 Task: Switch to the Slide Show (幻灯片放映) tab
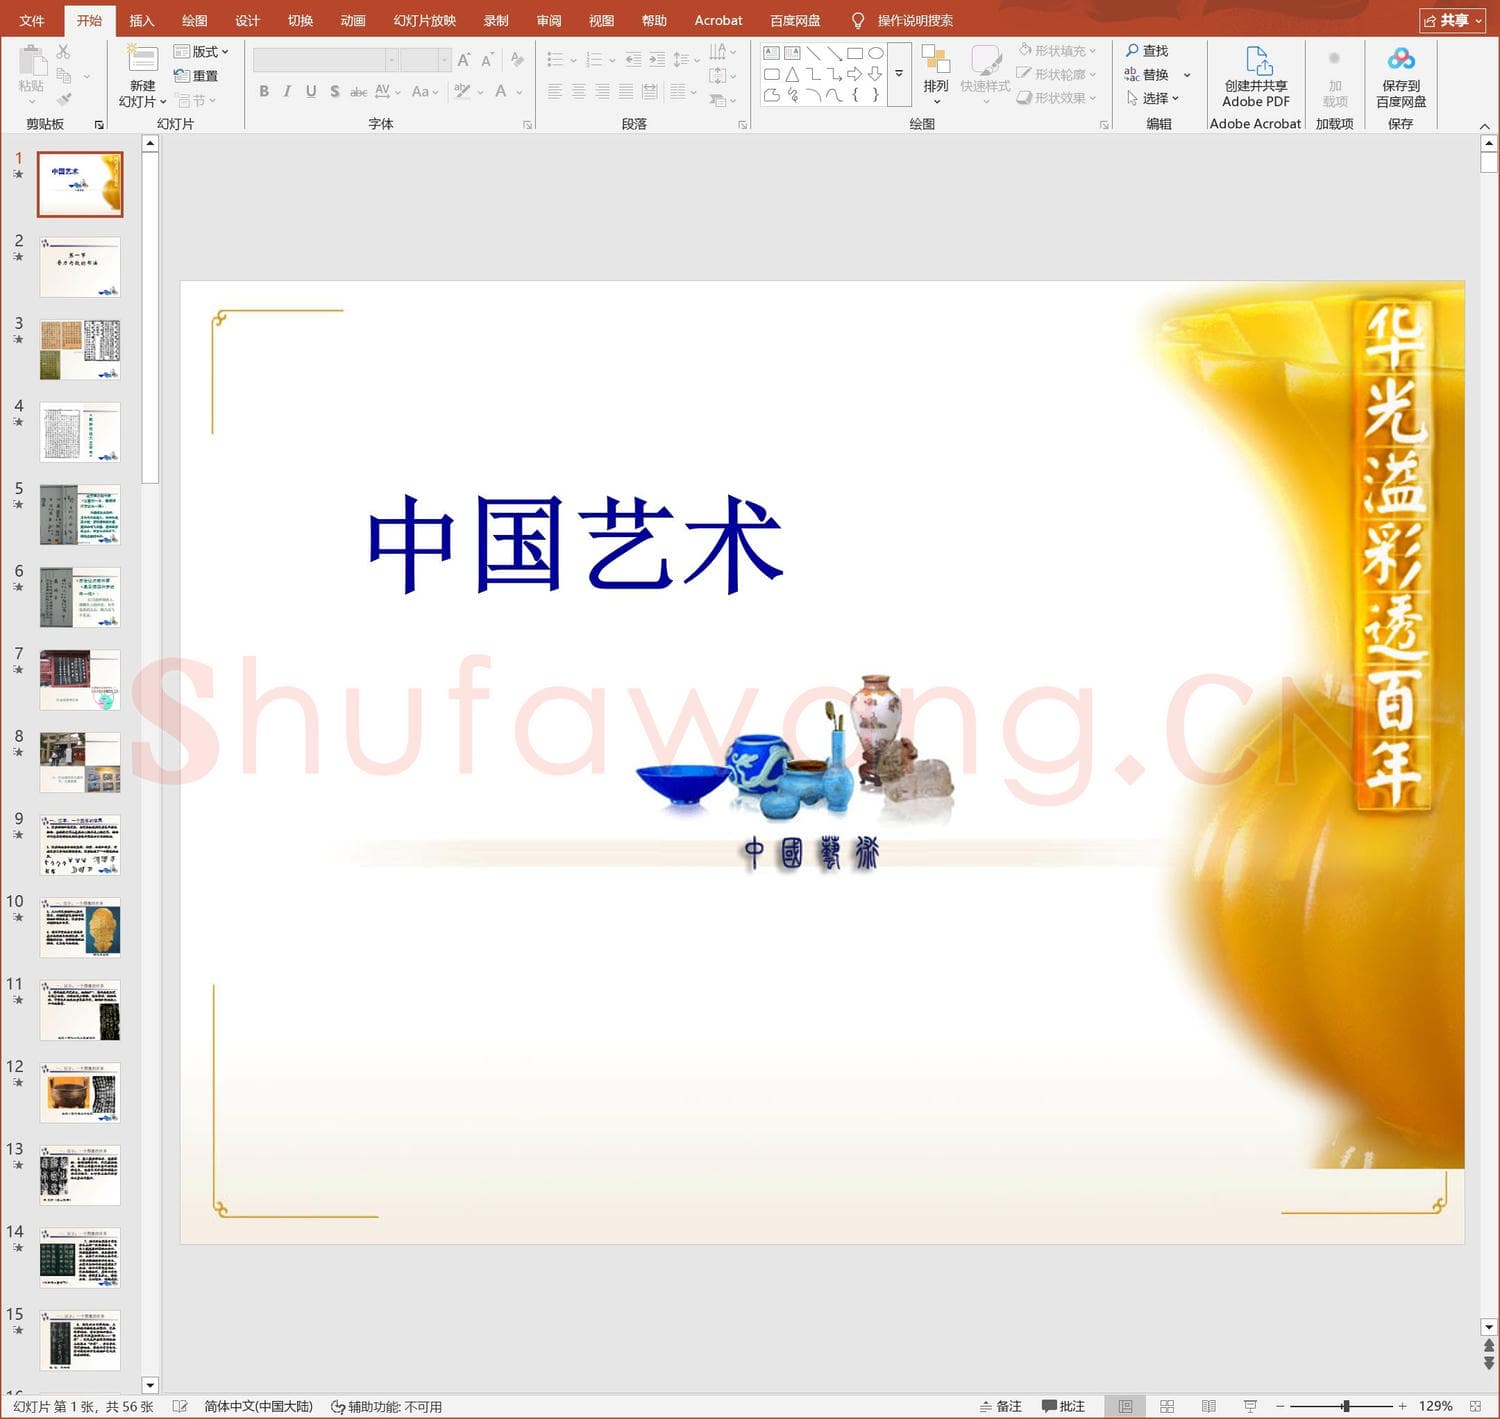pyautogui.click(x=425, y=20)
